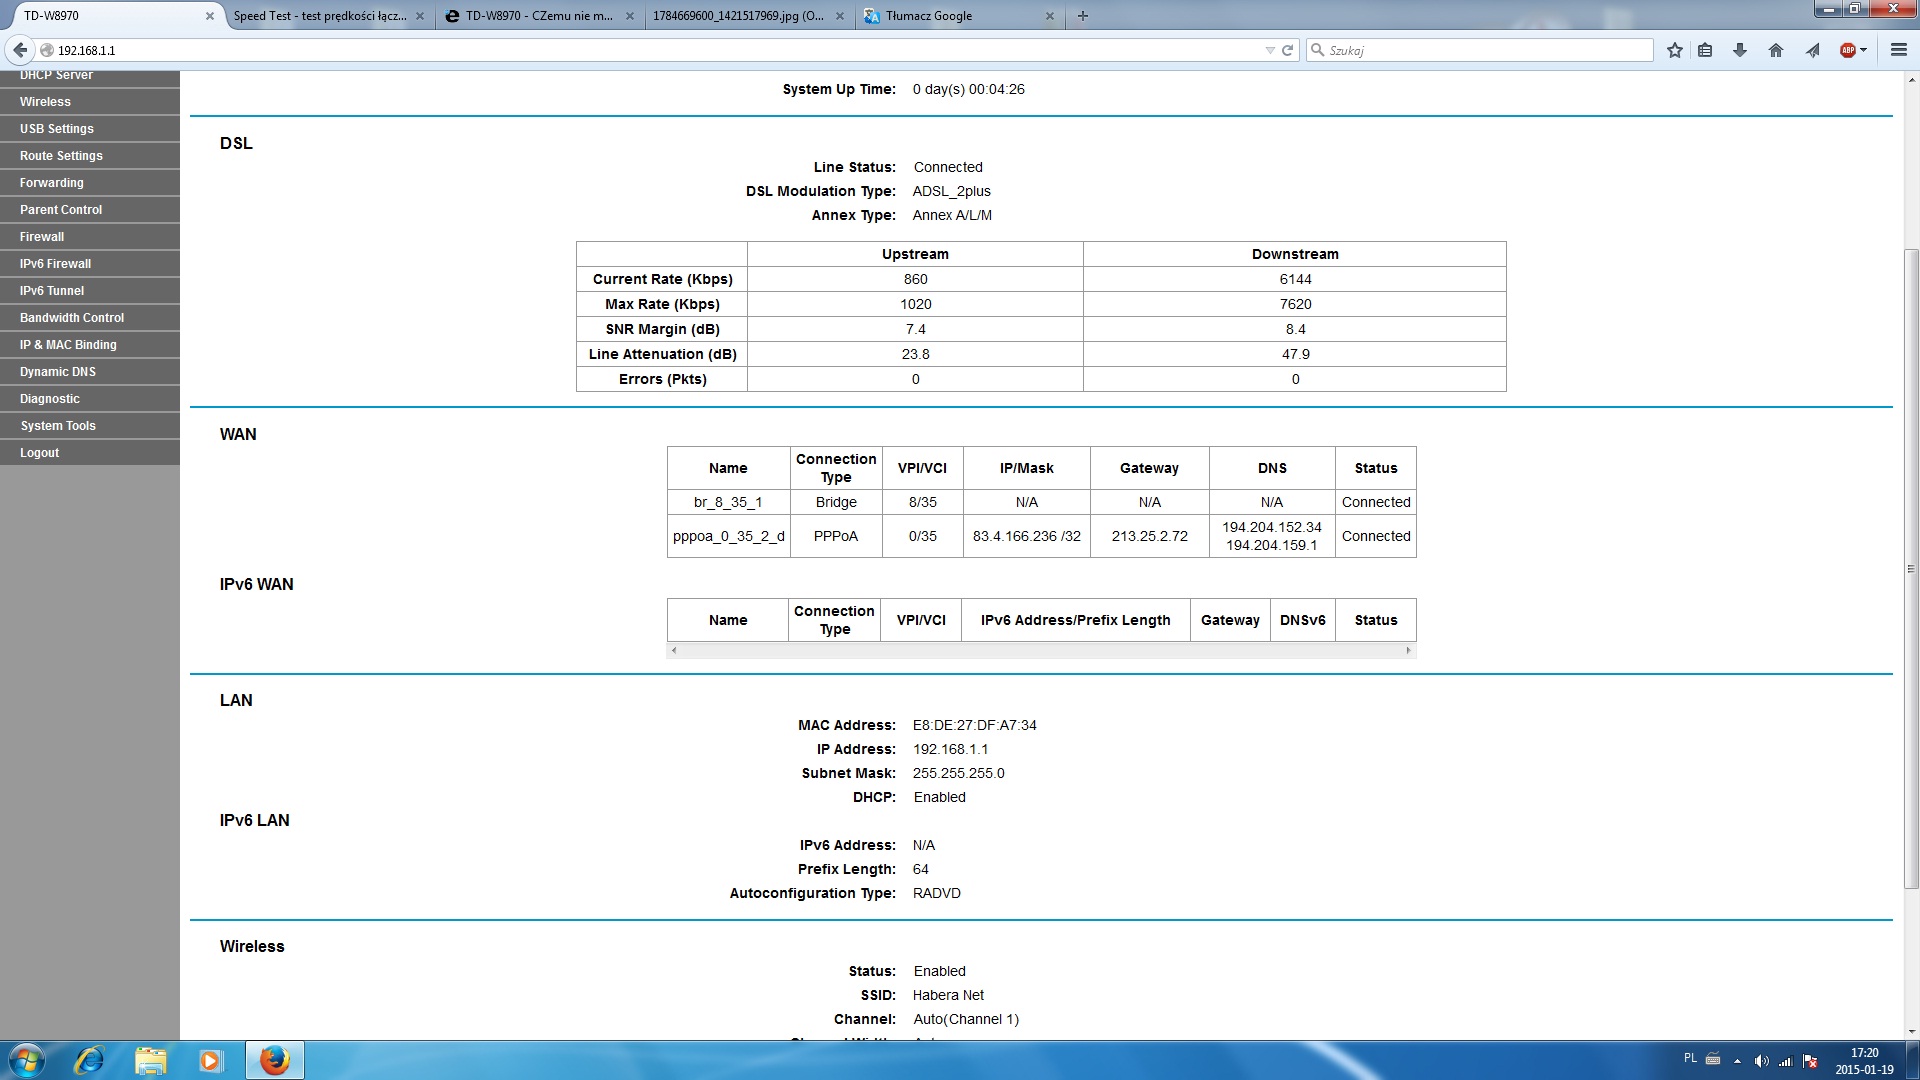Switch to the Speed Test tab
Viewport: 1920px width, 1080px height.
coord(320,16)
